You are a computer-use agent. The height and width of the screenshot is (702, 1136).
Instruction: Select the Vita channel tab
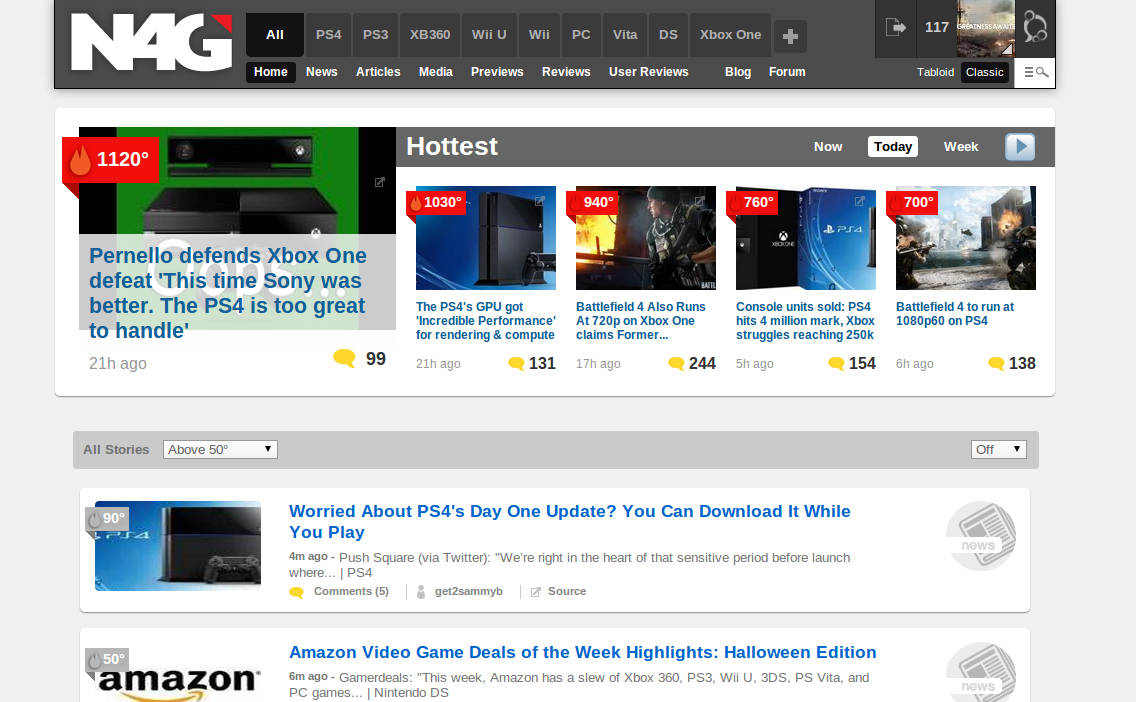tap(625, 35)
